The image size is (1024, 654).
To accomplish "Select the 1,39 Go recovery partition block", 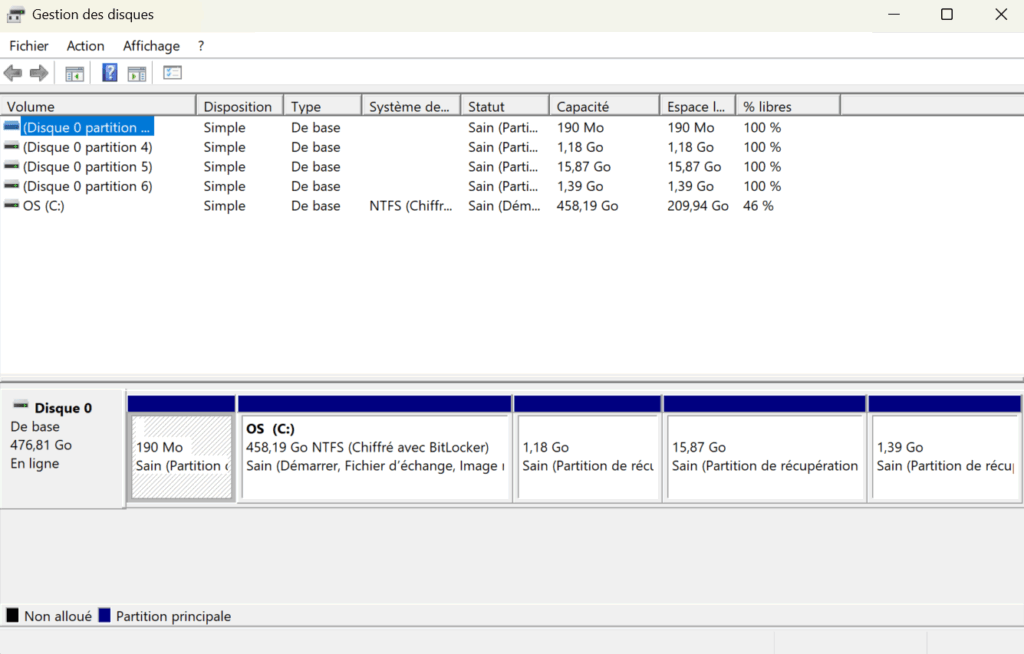I will click(944, 450).
